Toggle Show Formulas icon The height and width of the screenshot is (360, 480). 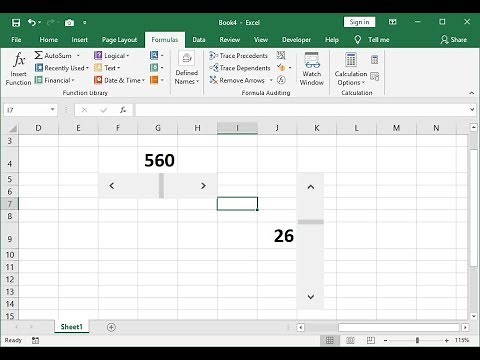pos(281,55)
